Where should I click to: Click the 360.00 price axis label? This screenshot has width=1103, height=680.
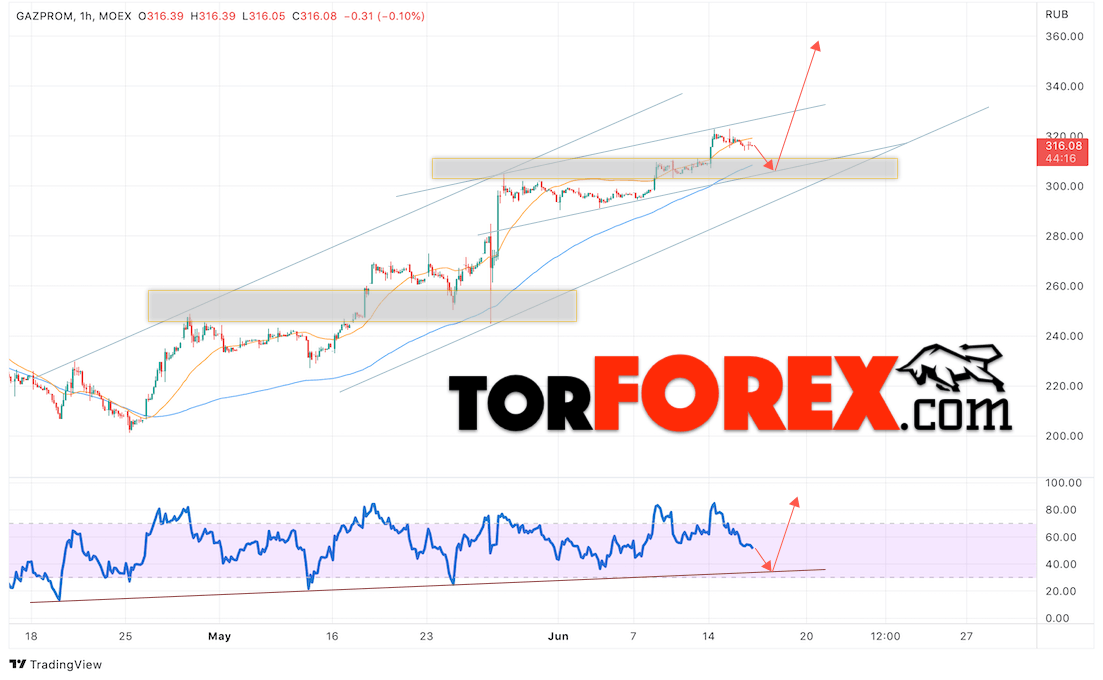pyautogui.click(x=1064, y=37)
